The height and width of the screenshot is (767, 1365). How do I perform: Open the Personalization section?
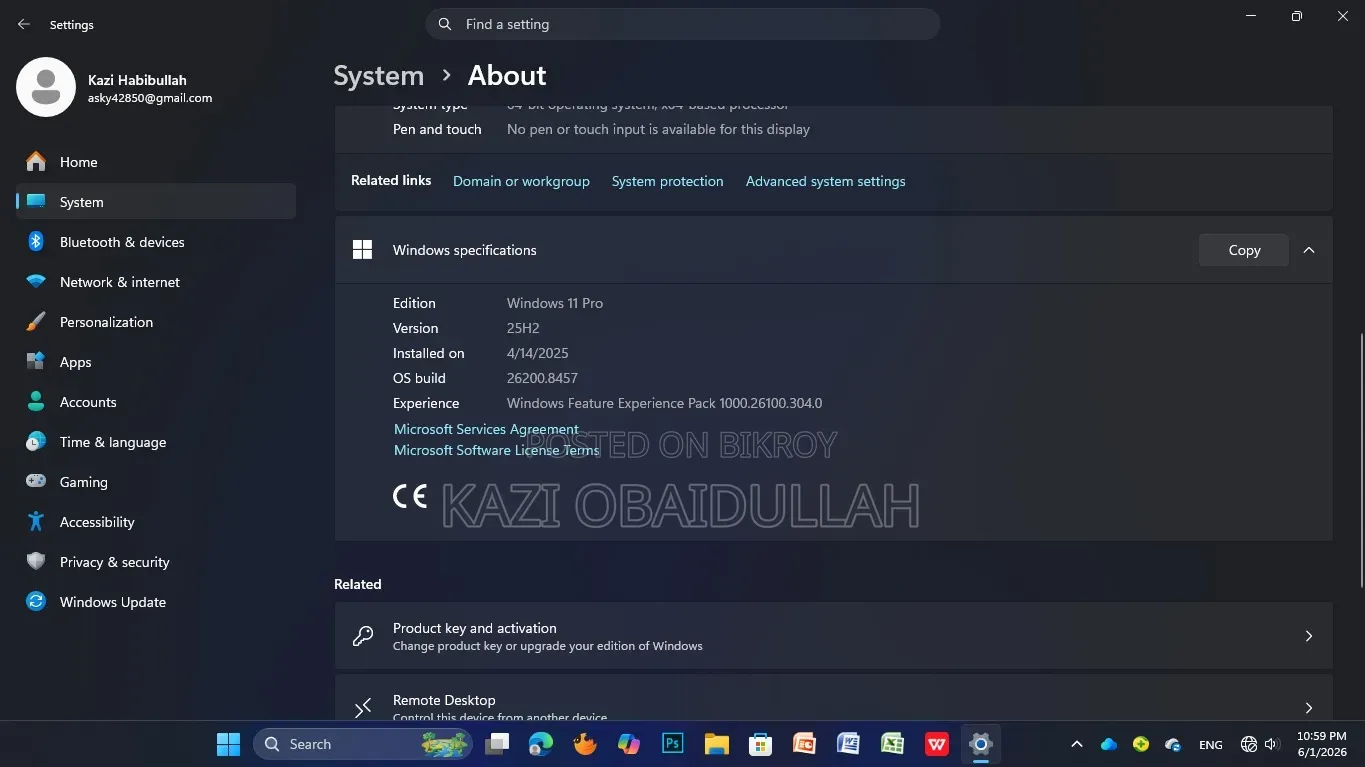tap(156, 322)
